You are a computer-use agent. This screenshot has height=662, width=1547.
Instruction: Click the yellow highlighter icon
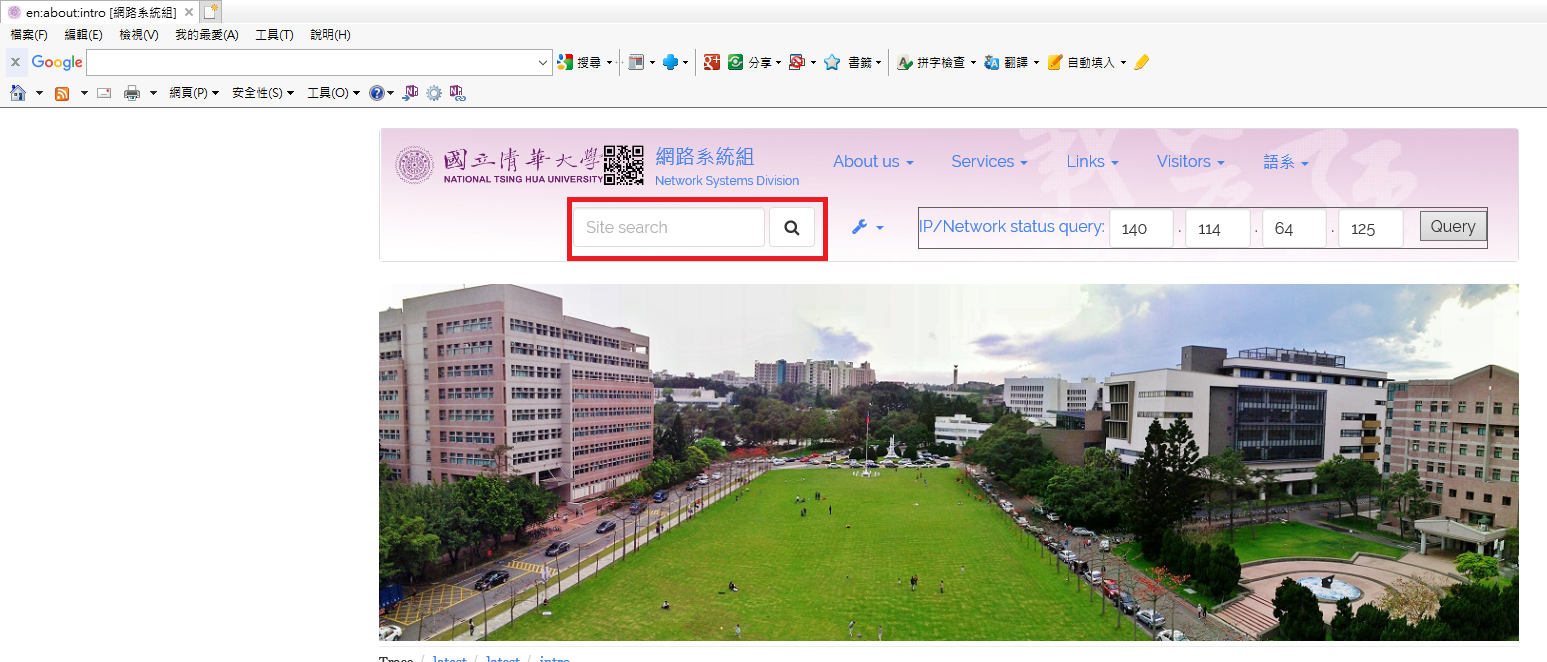[1142, 62]
